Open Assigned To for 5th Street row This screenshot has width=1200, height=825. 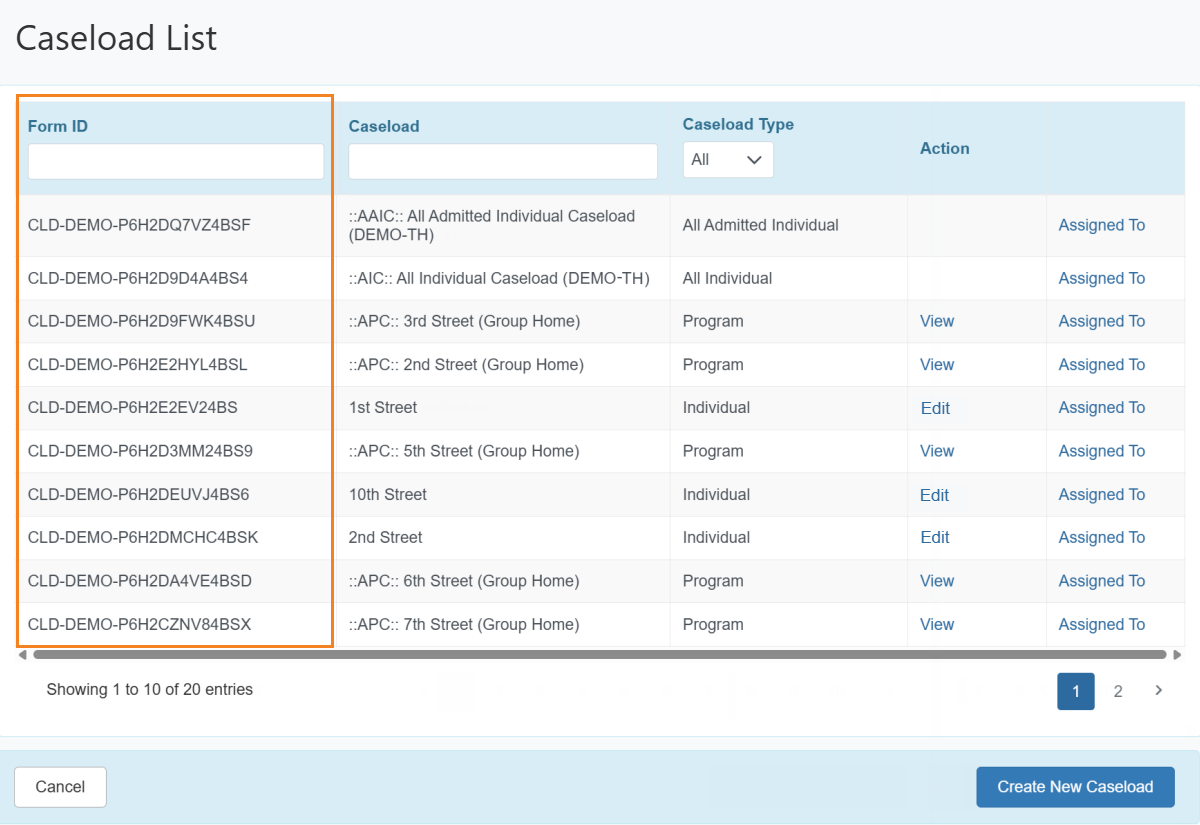[1102, 451]
